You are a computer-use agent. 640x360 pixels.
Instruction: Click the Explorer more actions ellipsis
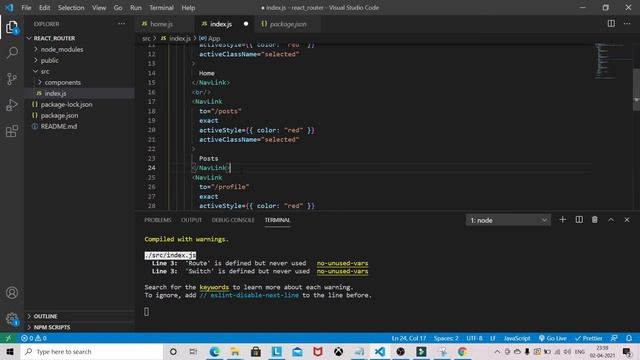[x=122, y=24]
